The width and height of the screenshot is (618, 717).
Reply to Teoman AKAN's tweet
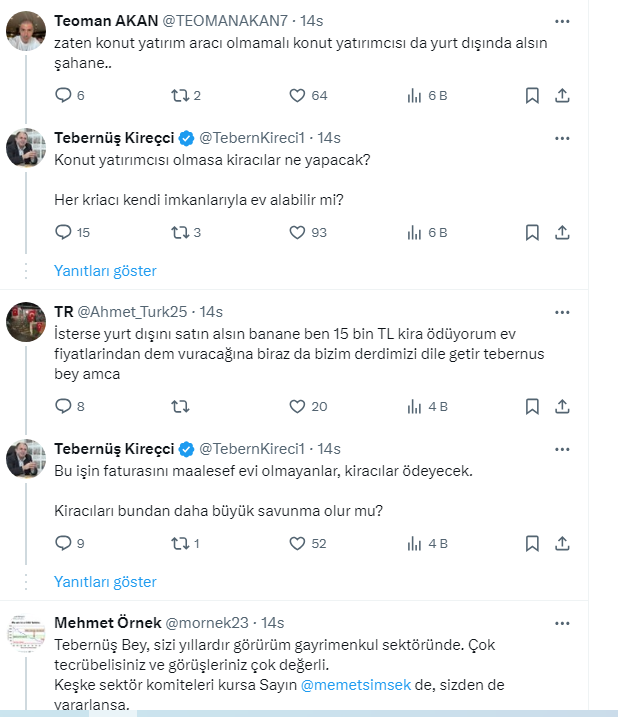(x=63, y=96)
